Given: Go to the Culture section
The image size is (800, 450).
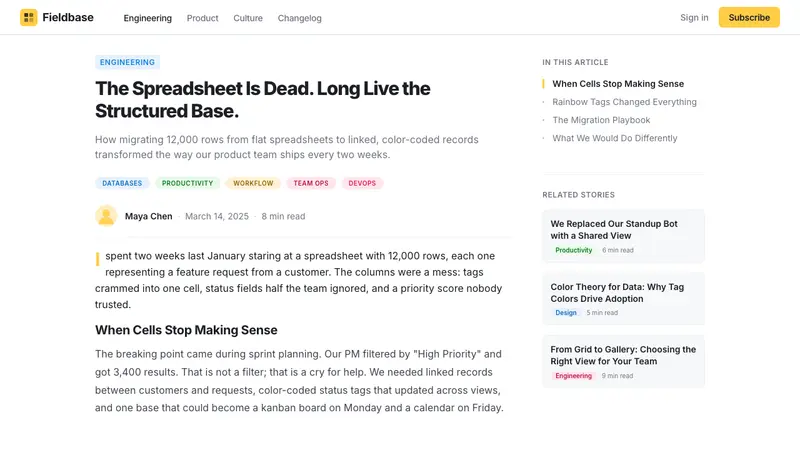Looking at the screenshot, I should pyautogui.click(x=248, y=18).
